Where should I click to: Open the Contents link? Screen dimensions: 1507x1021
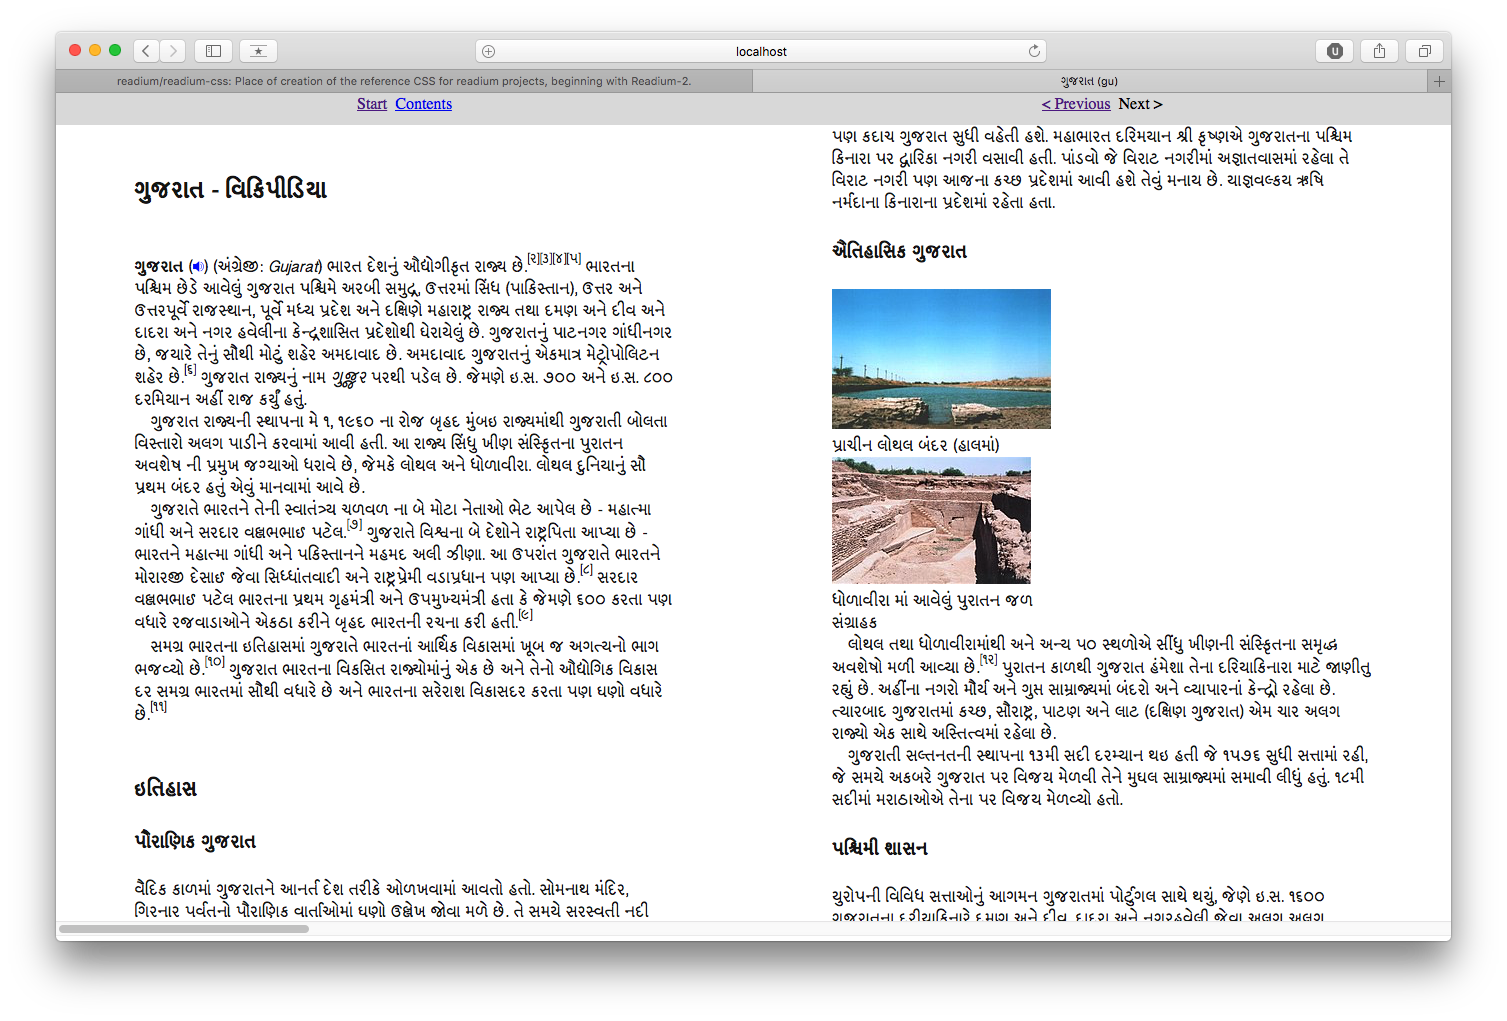click(423, 104)
